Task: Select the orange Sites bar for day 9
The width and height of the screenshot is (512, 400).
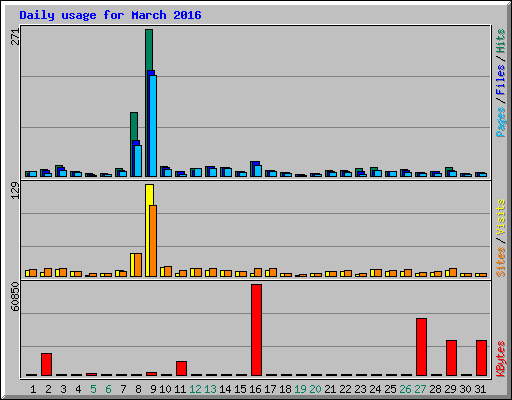Action: click(x=153, y=241)
